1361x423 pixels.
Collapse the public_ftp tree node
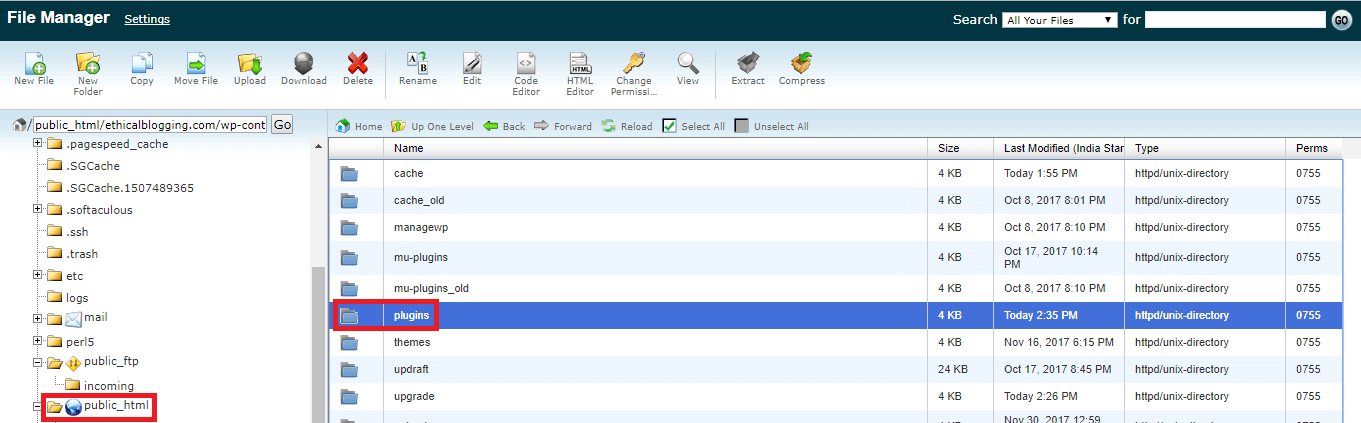(38, 362)
